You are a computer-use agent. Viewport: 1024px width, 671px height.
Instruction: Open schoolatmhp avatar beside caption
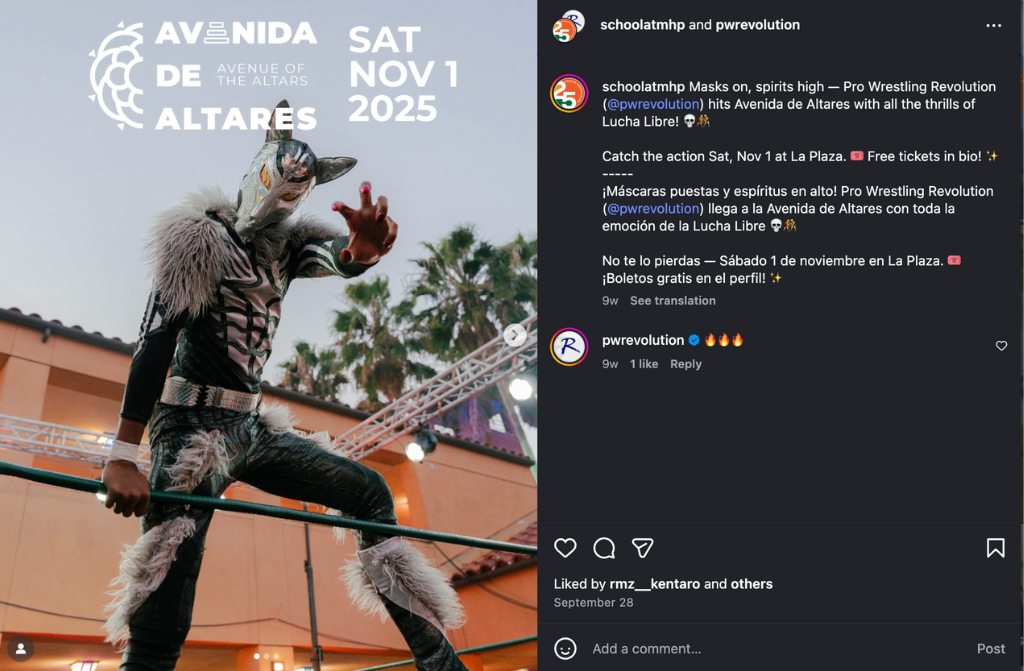pos(569,93)
